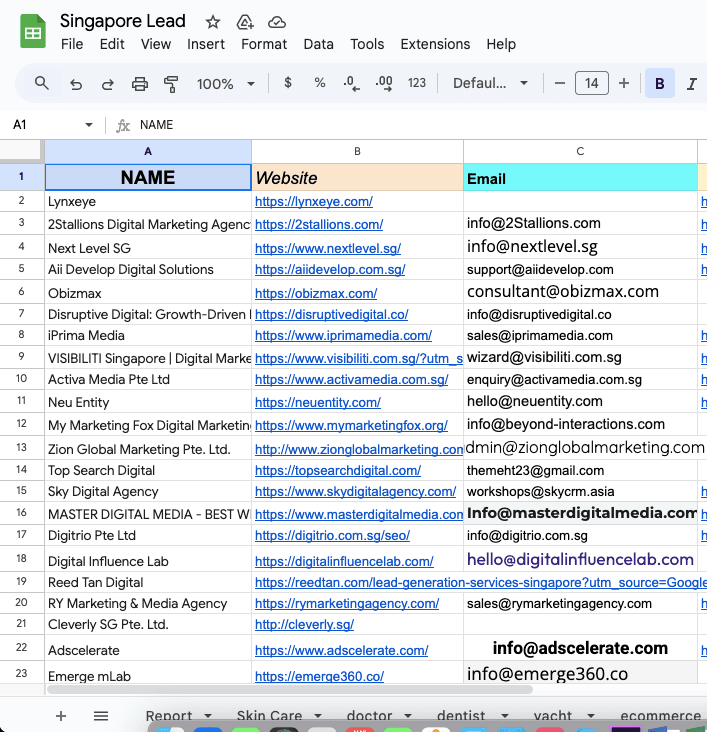Activate the paint format tool
Screen dimensions: 707x732
pyautogui.click(x=171, y=84)
